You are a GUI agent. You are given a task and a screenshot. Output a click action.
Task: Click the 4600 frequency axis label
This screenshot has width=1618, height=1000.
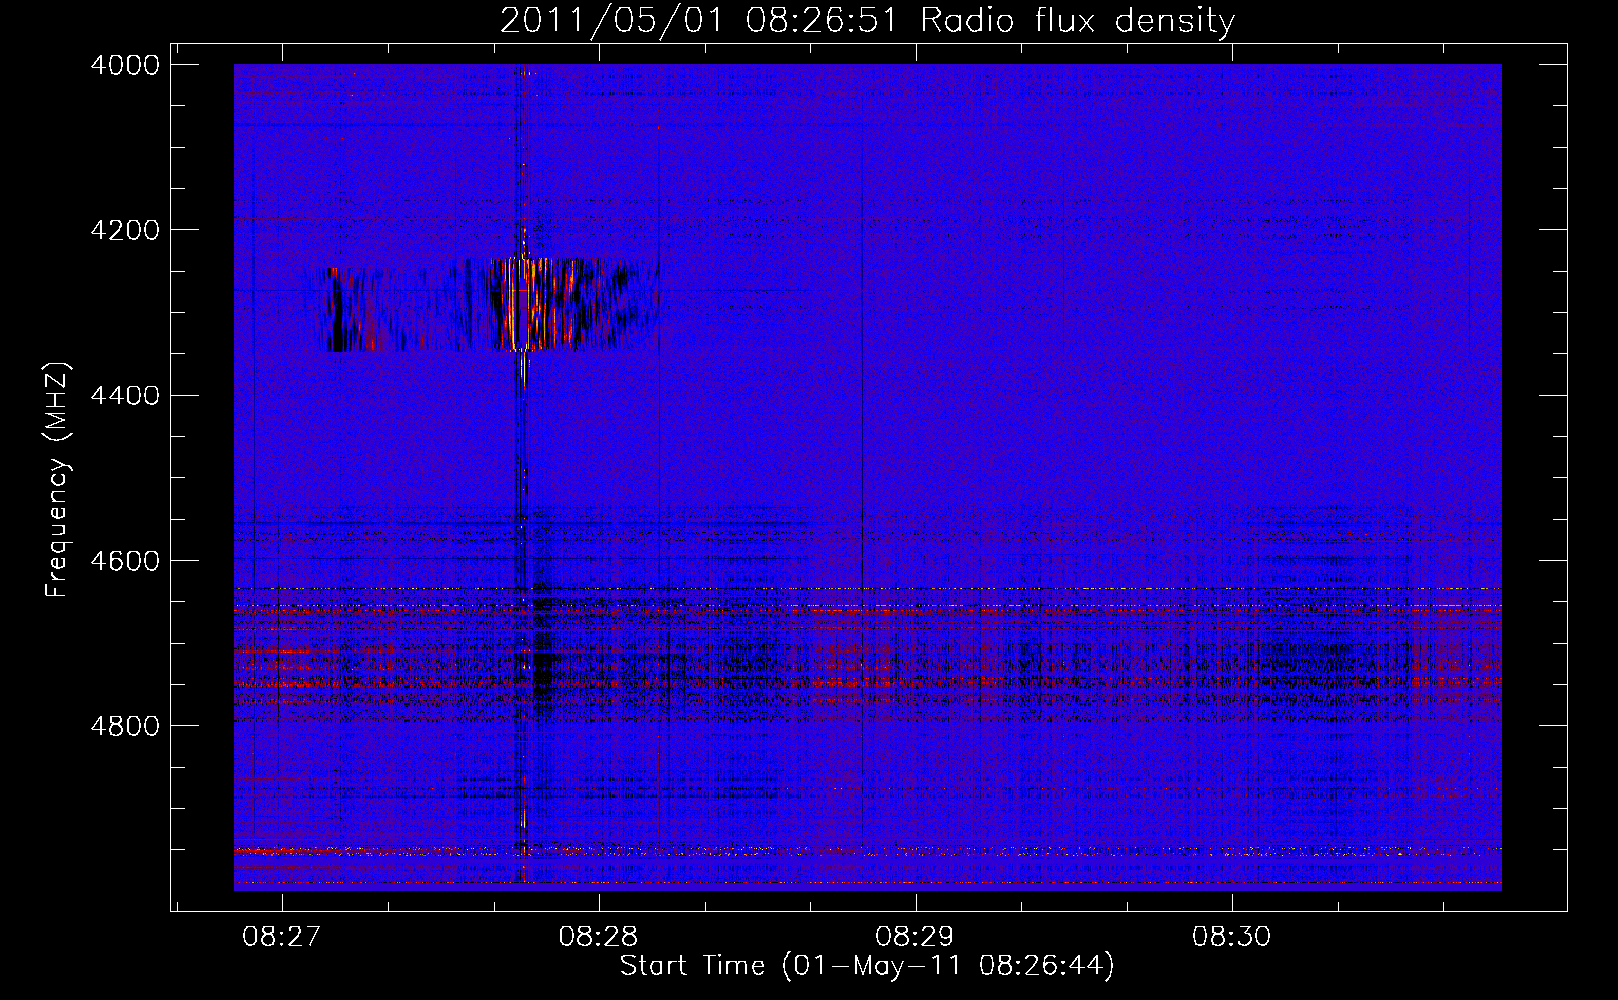pos(125,561)
